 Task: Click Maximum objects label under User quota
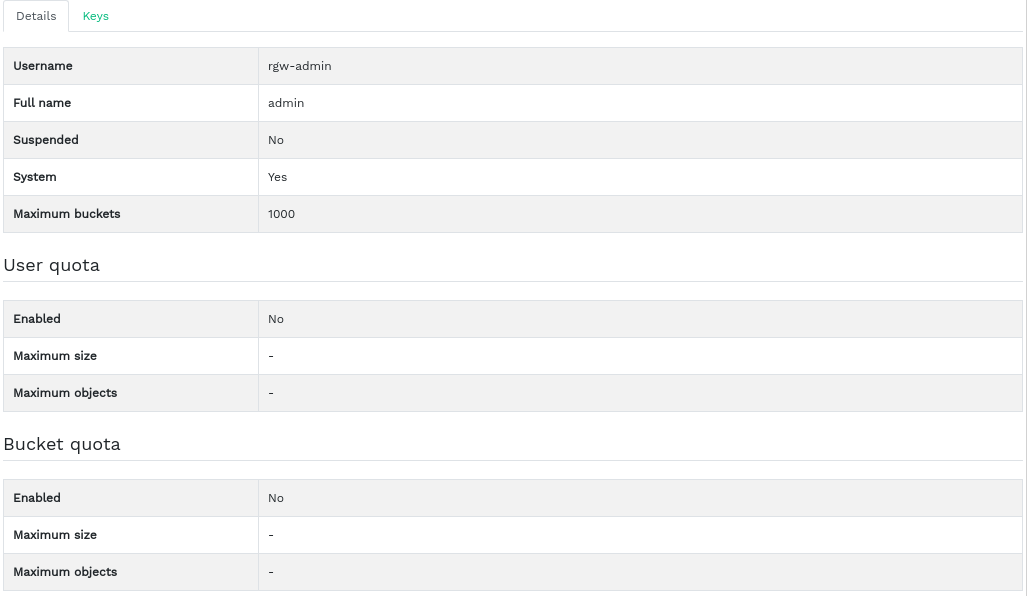[65, 393]
